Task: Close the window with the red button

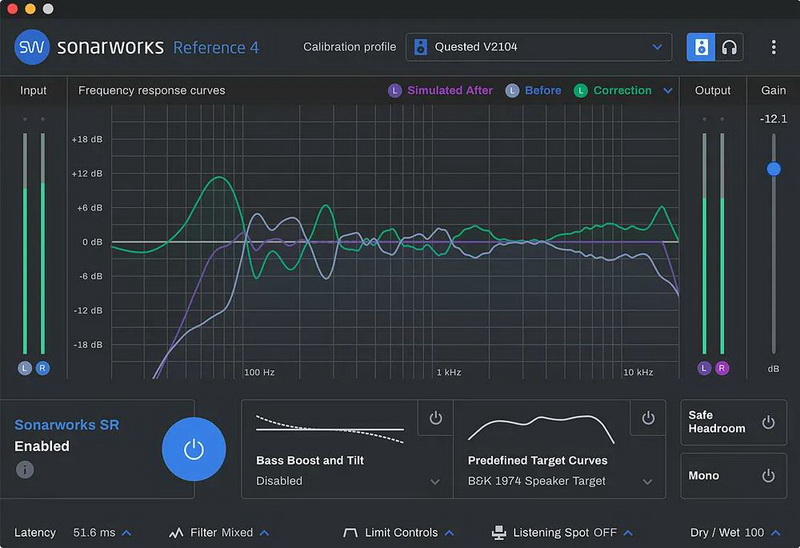Action: [12, 9]
